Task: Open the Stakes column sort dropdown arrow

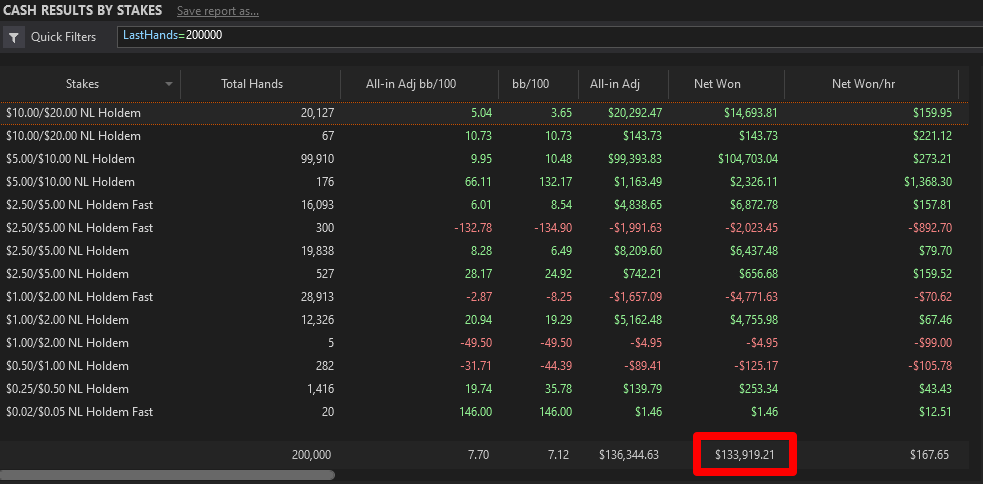Action: (169, 84)
